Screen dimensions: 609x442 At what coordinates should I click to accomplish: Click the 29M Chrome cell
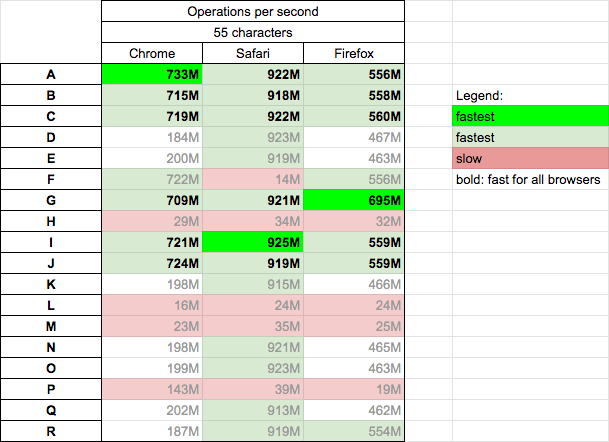[152, 221]
